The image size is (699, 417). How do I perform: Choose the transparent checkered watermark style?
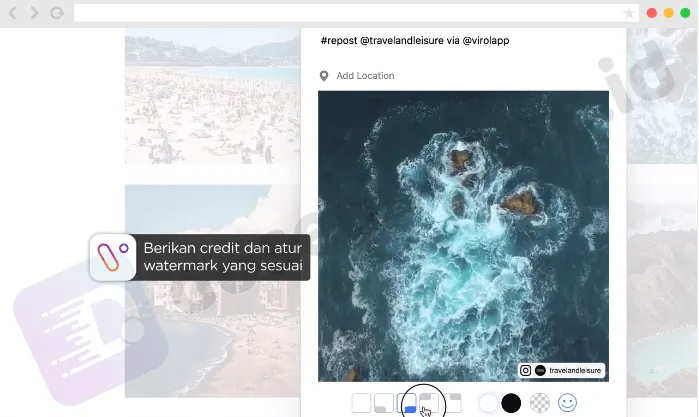point(539,403)
